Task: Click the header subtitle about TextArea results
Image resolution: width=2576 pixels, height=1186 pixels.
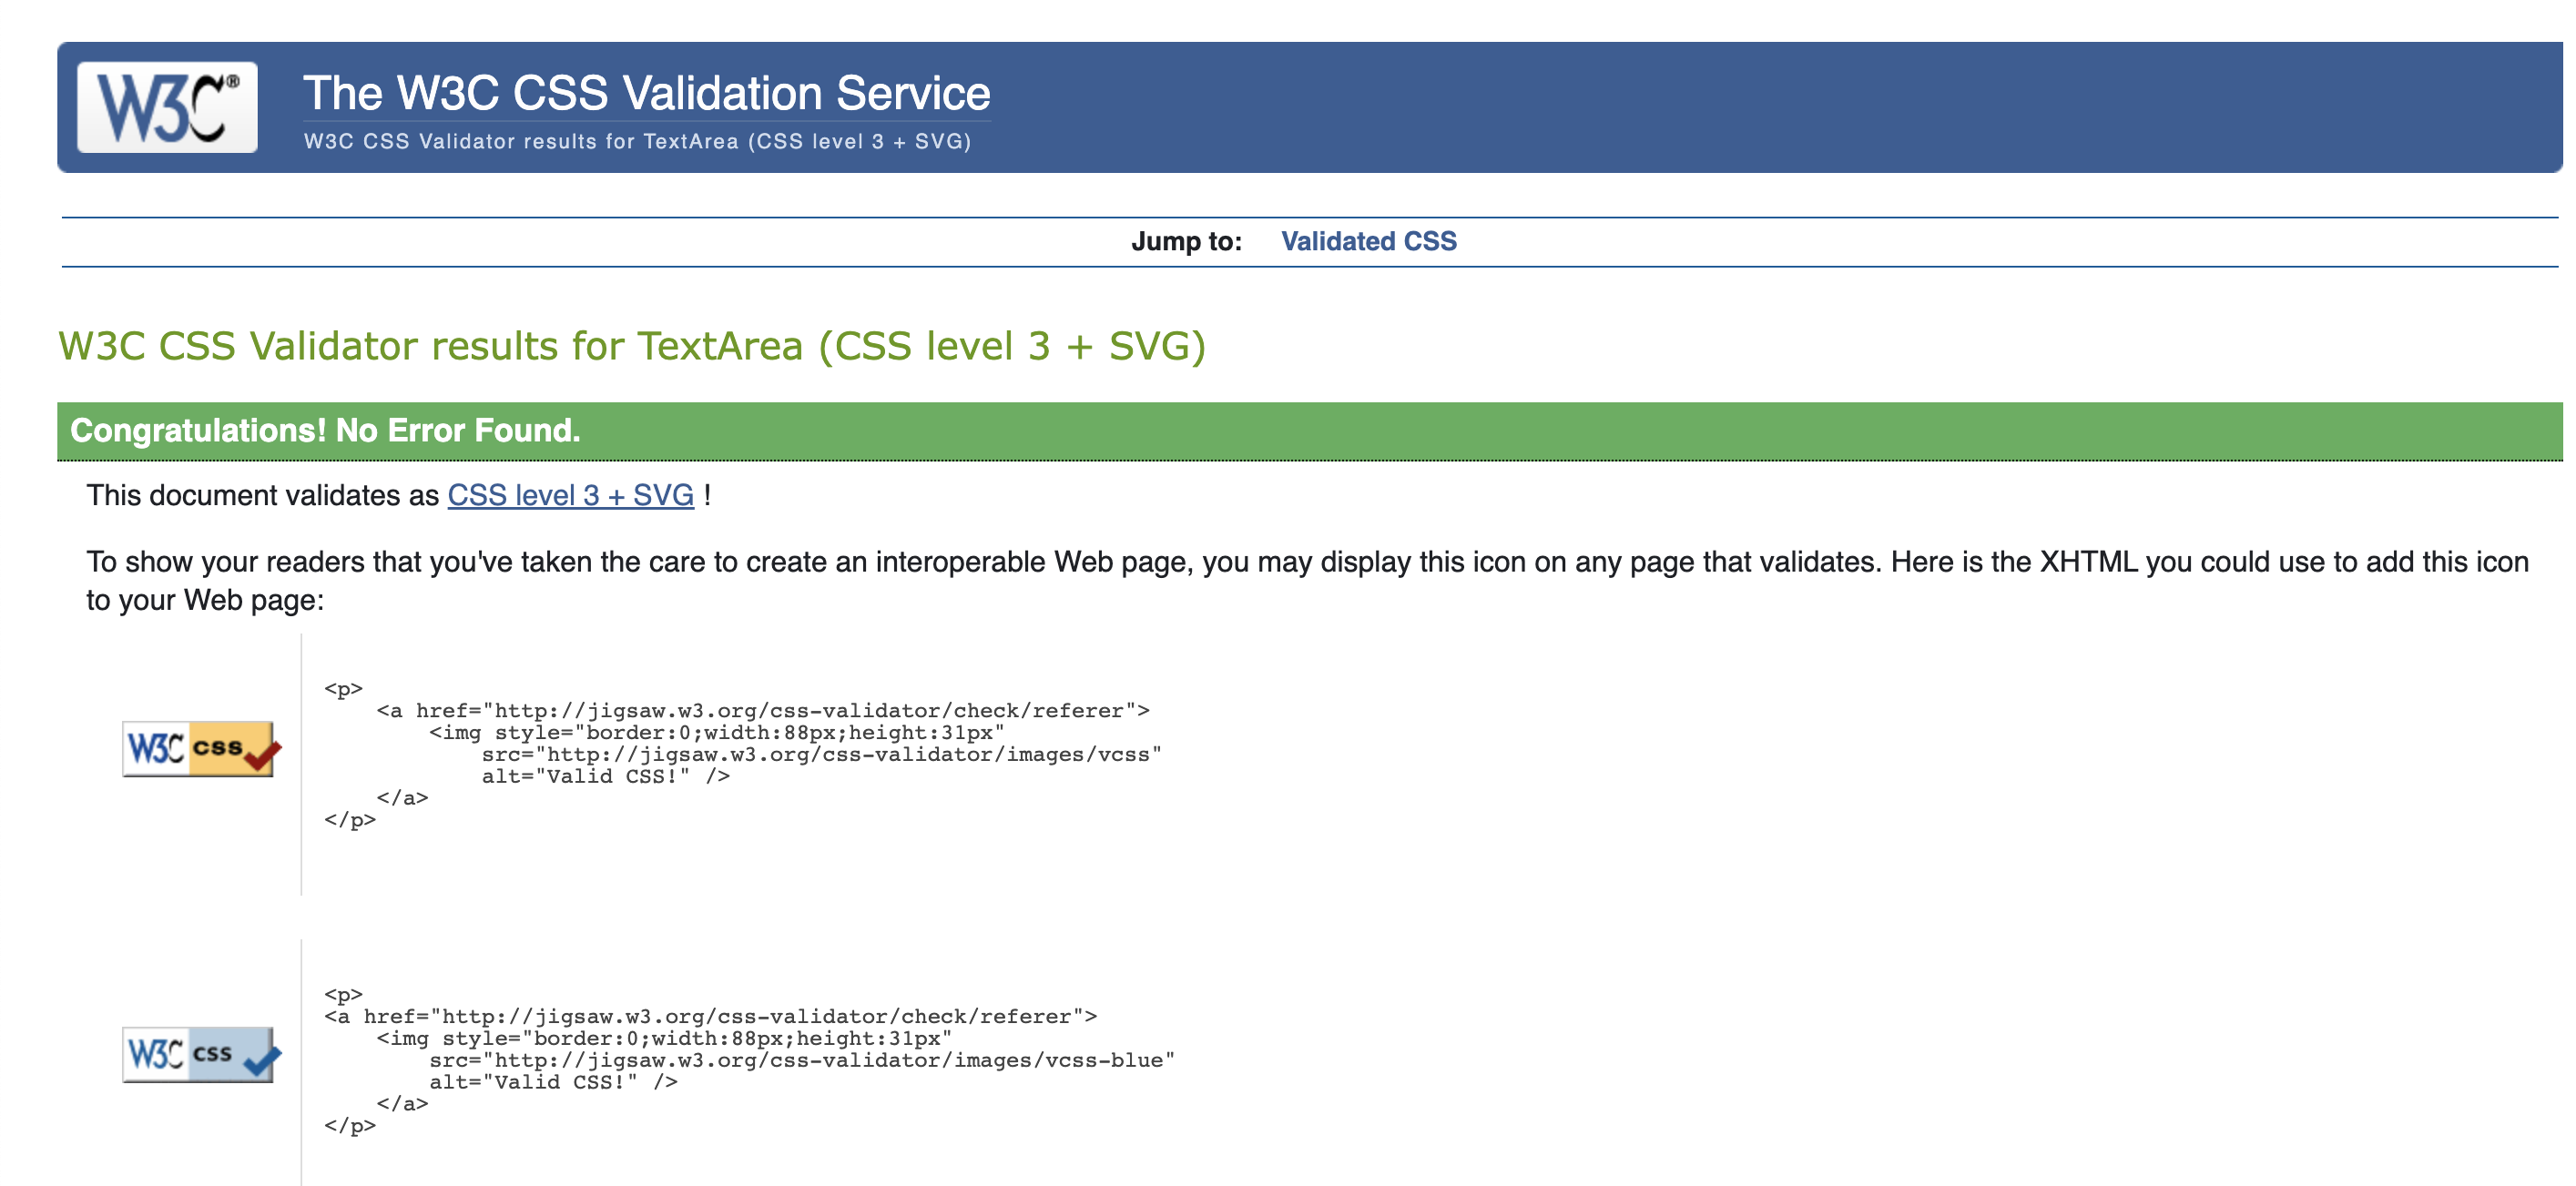Action: coord(637,141)
